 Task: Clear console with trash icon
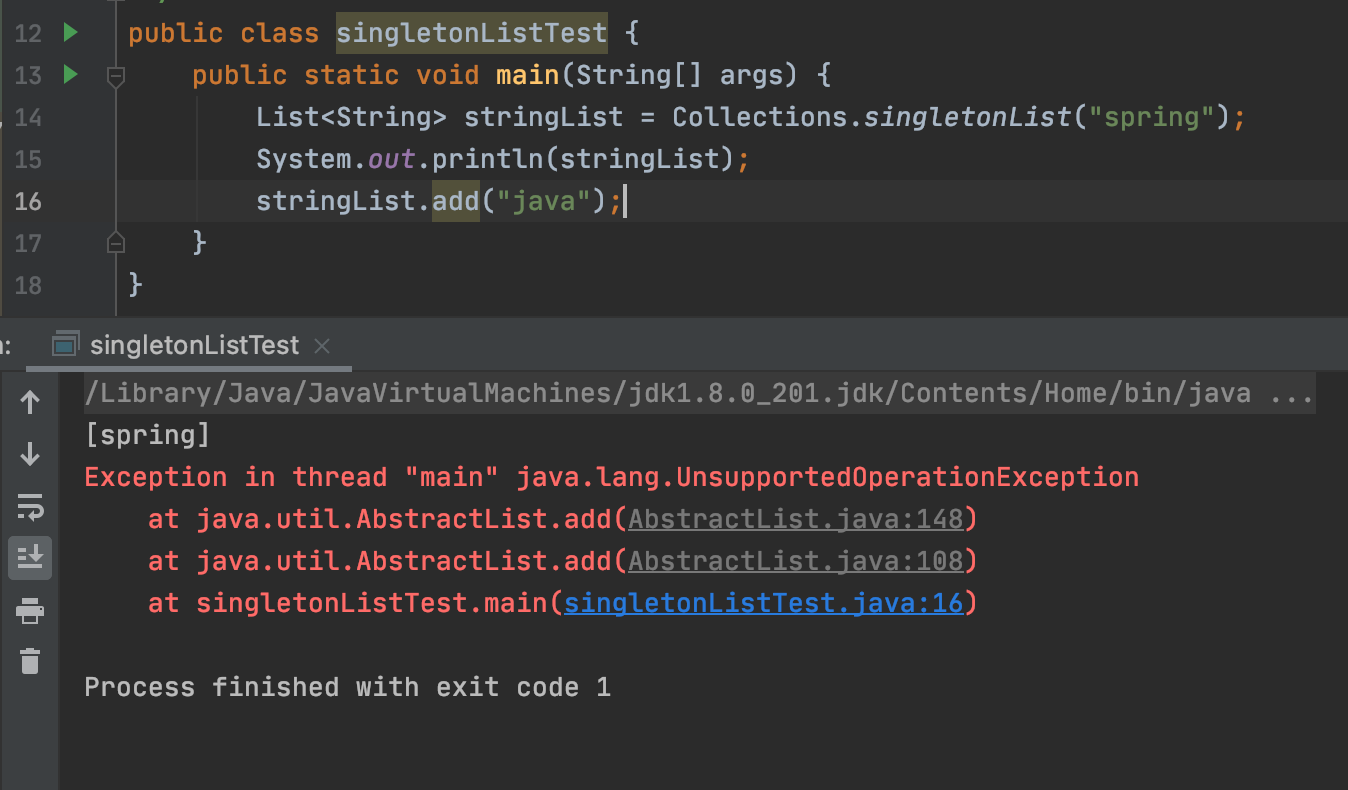(x=30, y=660)
